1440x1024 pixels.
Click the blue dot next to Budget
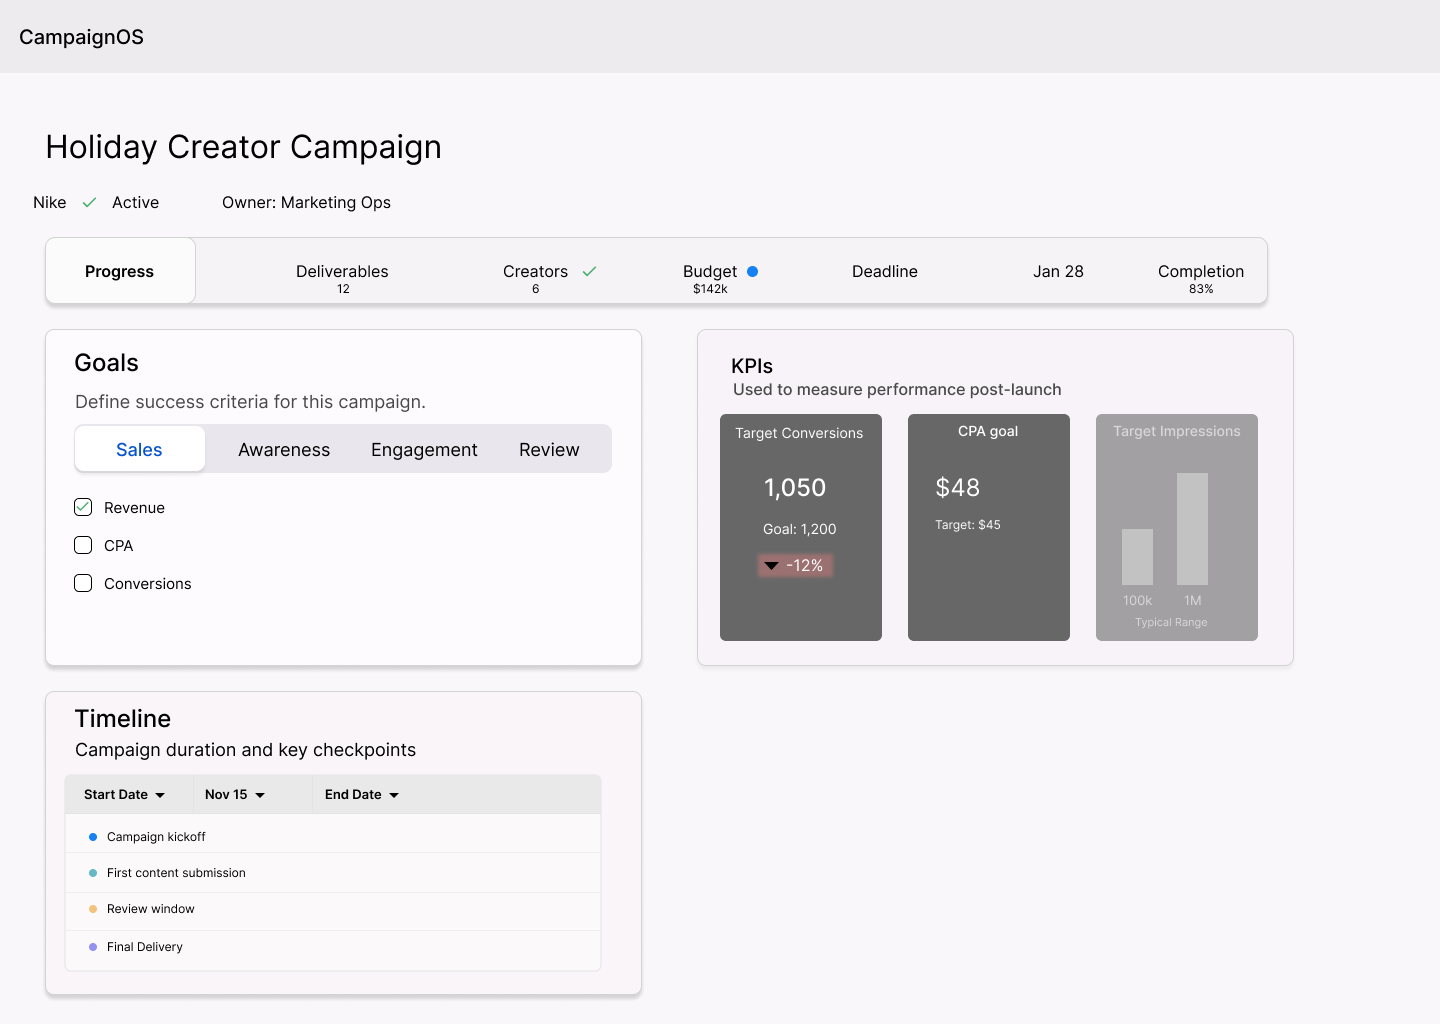[752, 271]
